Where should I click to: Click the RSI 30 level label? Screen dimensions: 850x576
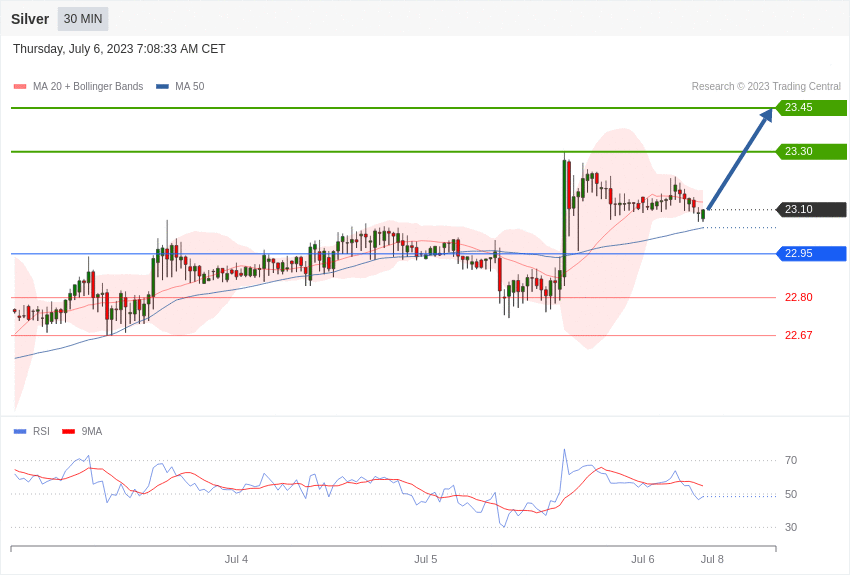click(x=791, y=527)
